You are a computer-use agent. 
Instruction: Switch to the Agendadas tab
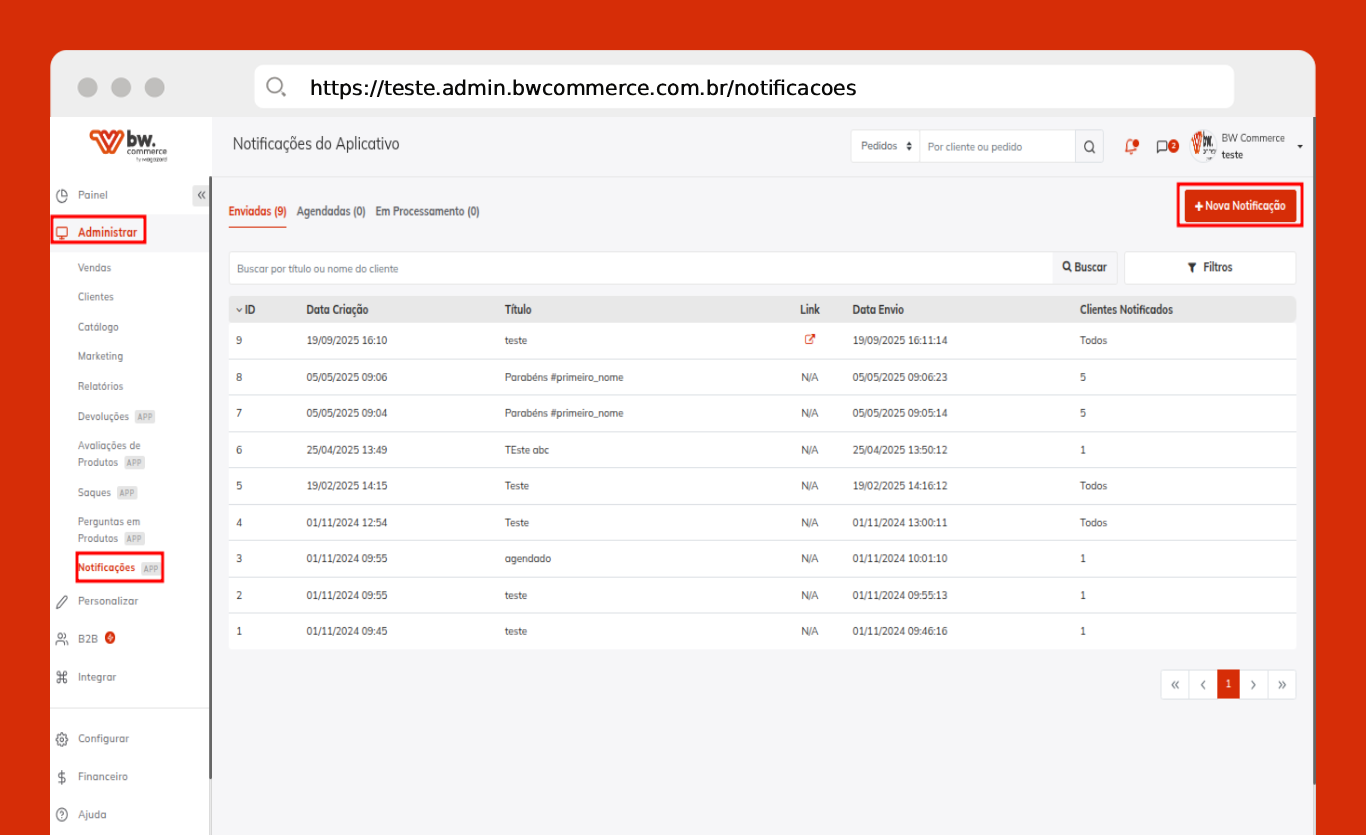[330, 212]
